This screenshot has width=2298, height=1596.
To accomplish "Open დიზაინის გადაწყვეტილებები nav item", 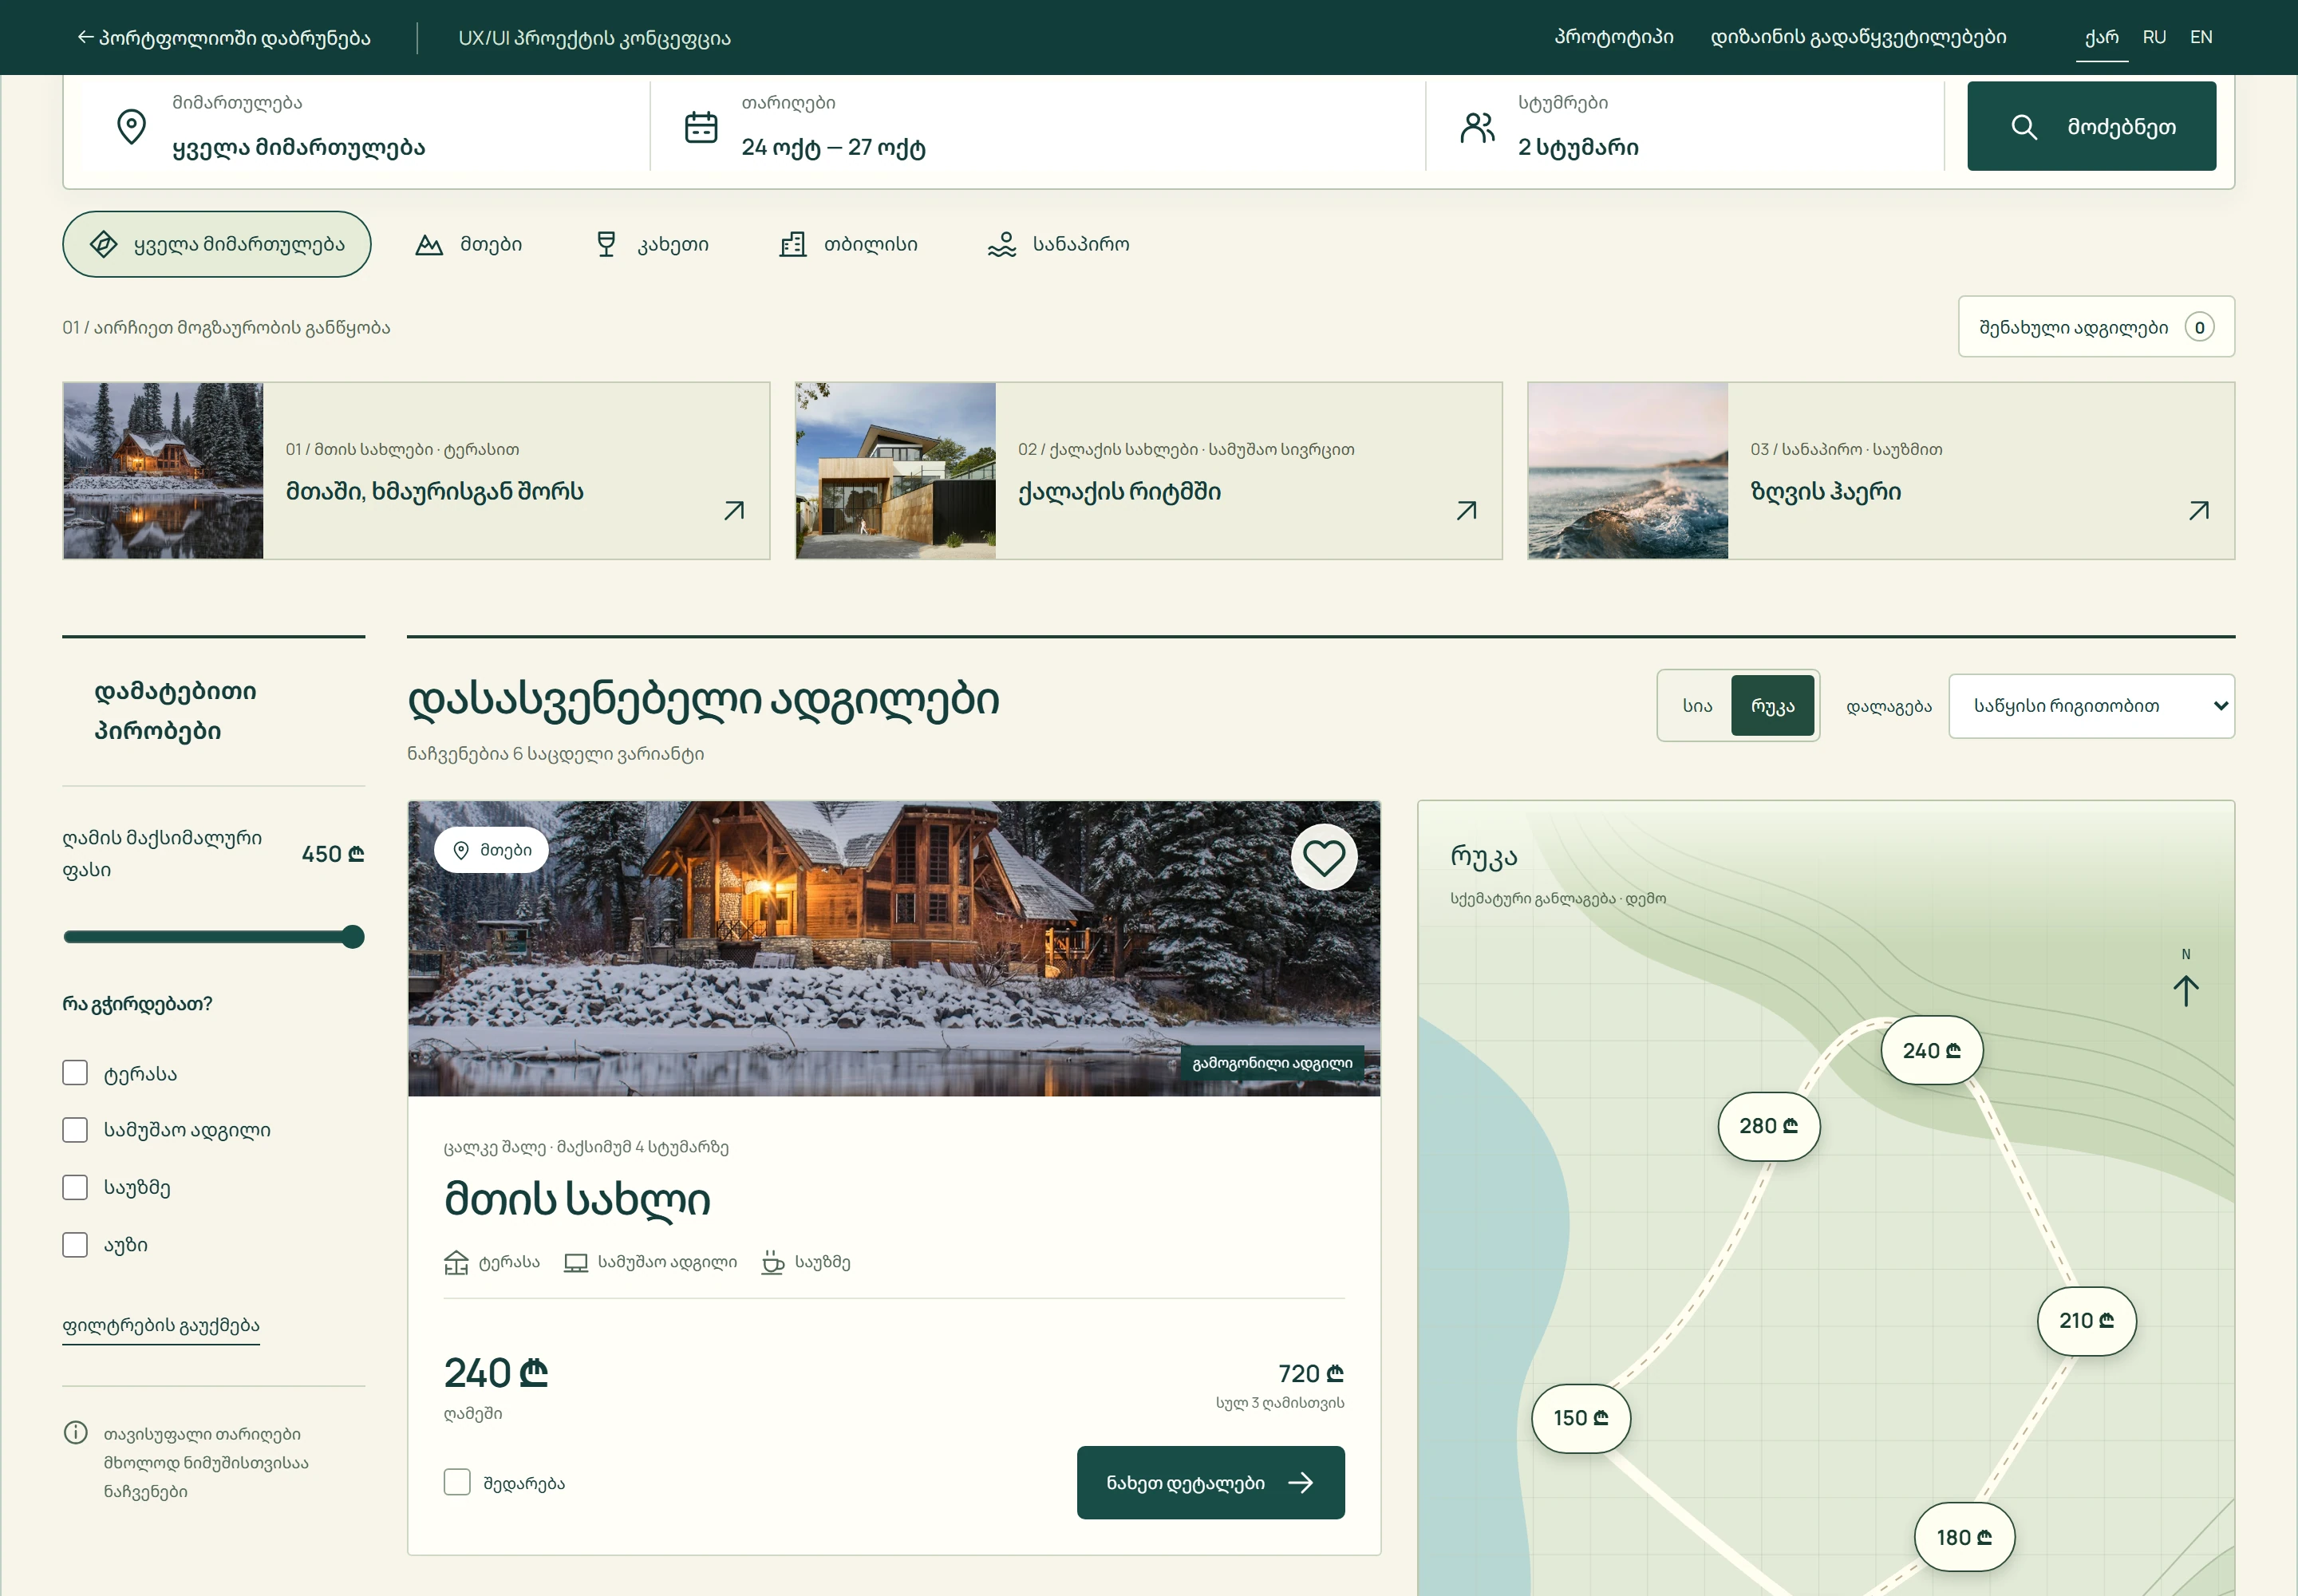I will click(1858, 37).
